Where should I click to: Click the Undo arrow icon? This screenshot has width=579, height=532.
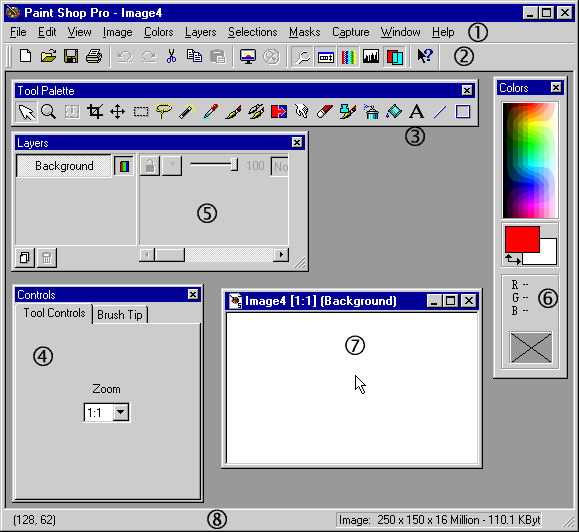pos(125,56)
